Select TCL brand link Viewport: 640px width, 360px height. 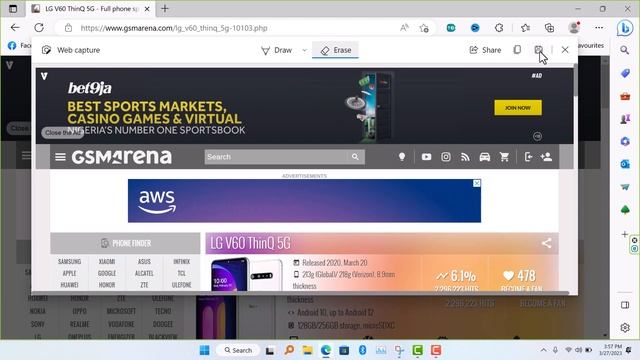tap(182, 273)
